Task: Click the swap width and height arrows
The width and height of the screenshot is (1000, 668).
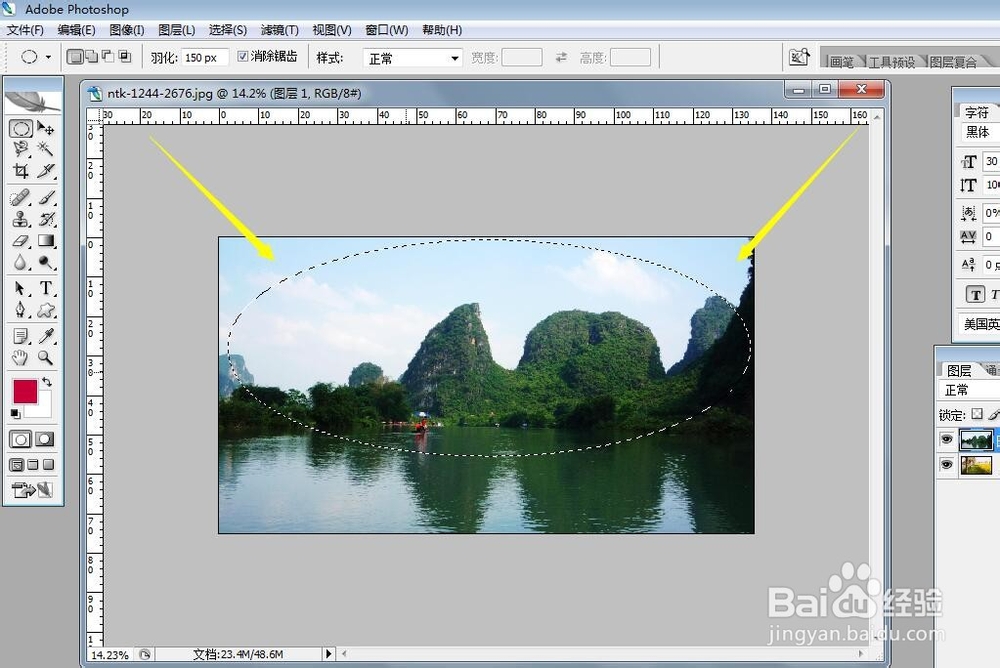Action: 561,57
